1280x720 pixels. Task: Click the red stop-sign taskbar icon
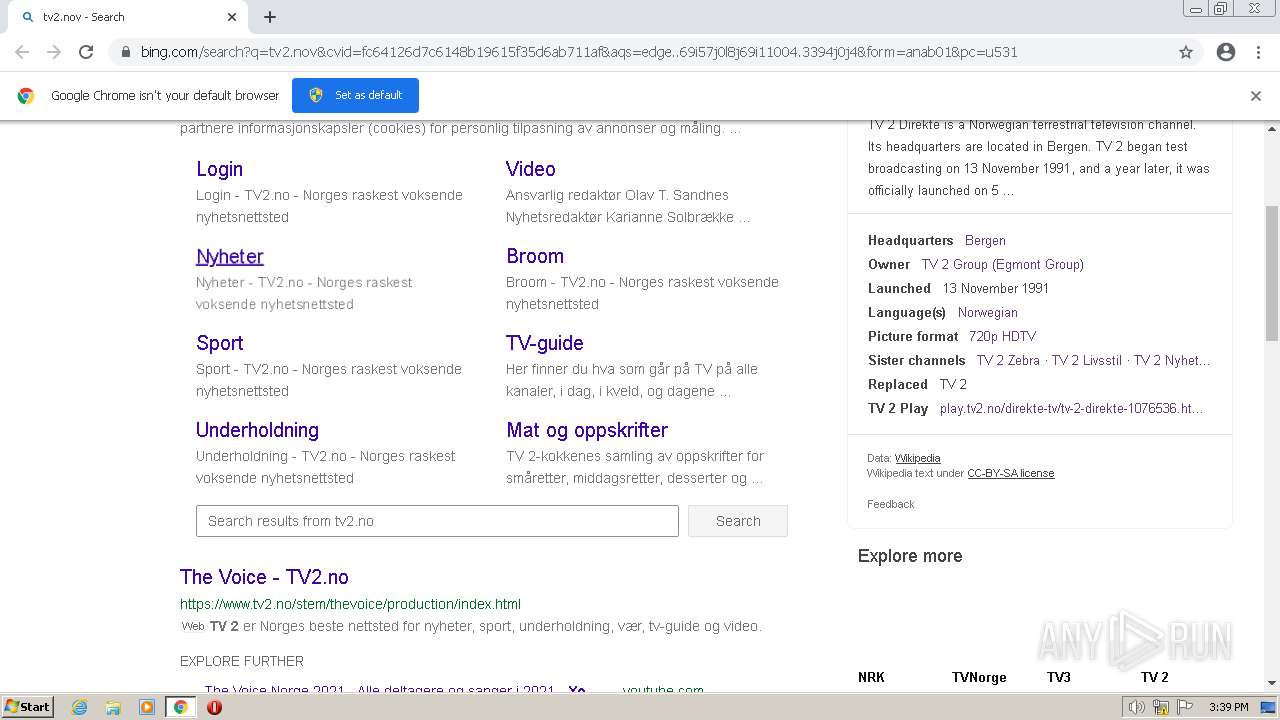click(214, 707)
